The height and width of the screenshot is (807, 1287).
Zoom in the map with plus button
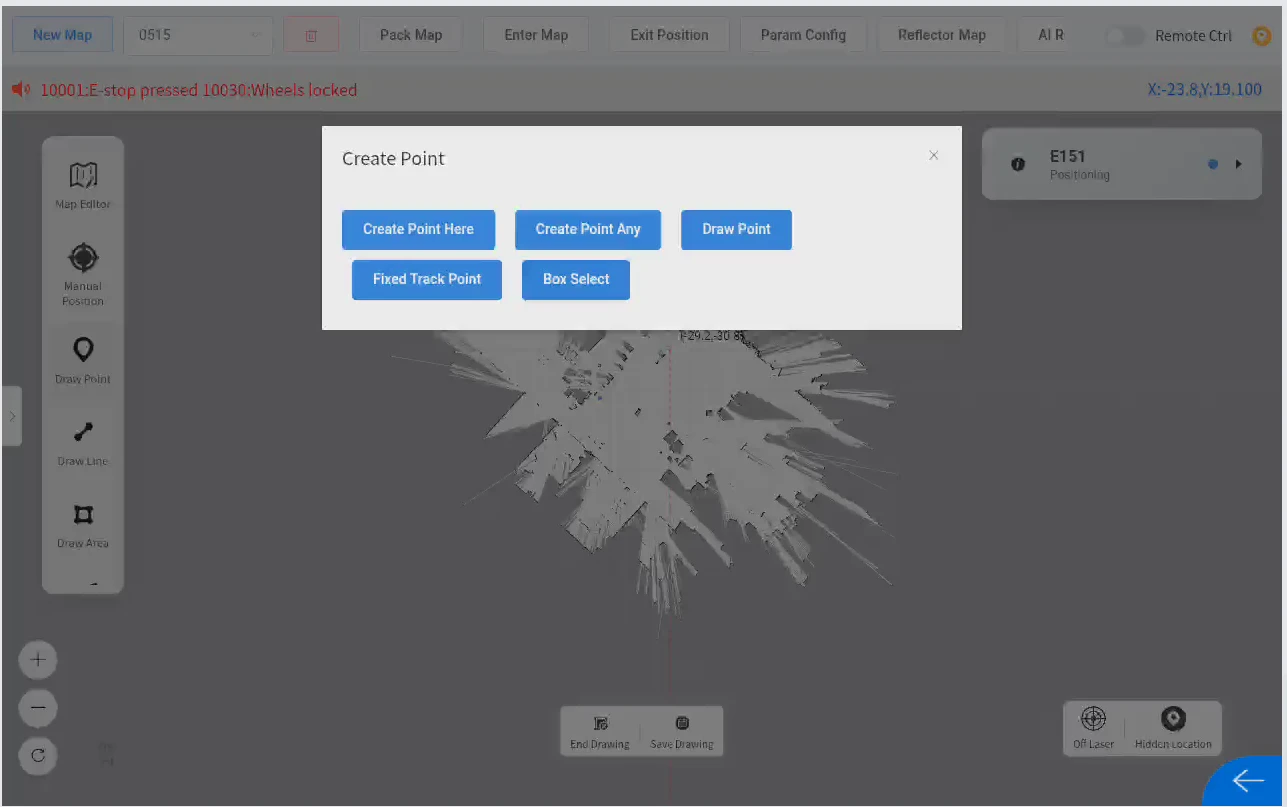38,660
